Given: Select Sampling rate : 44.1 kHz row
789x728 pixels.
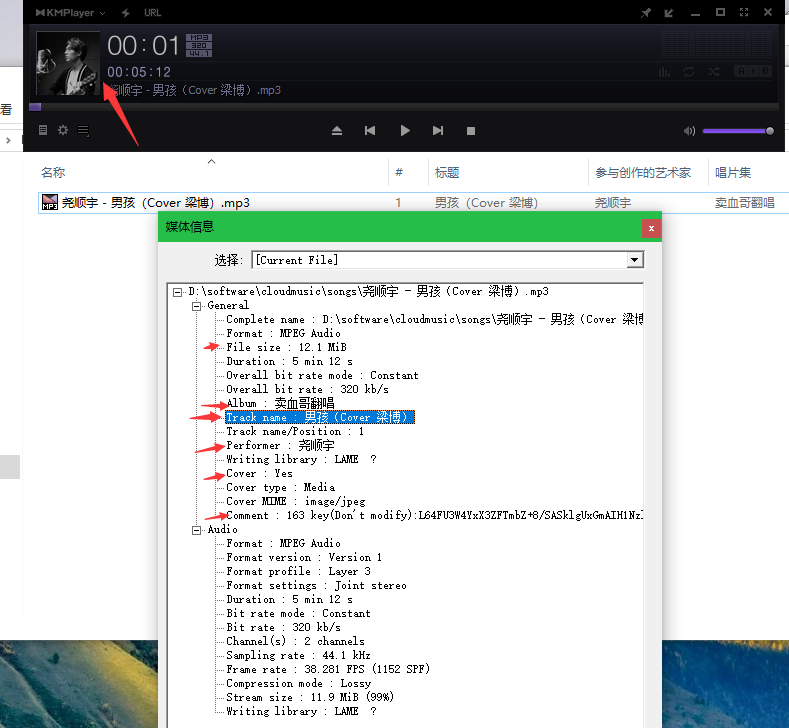Looking at the screenshot, I should point(298,655).
